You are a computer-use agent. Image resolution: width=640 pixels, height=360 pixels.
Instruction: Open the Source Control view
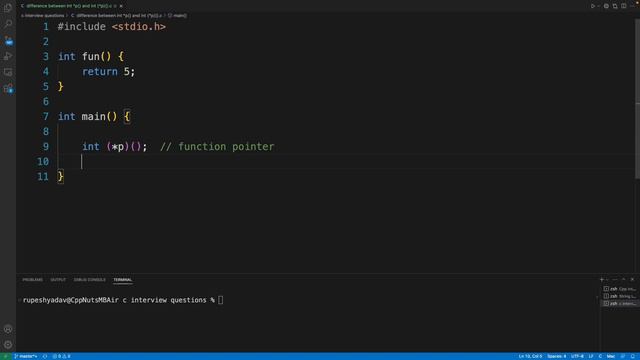tap(8, 40)
